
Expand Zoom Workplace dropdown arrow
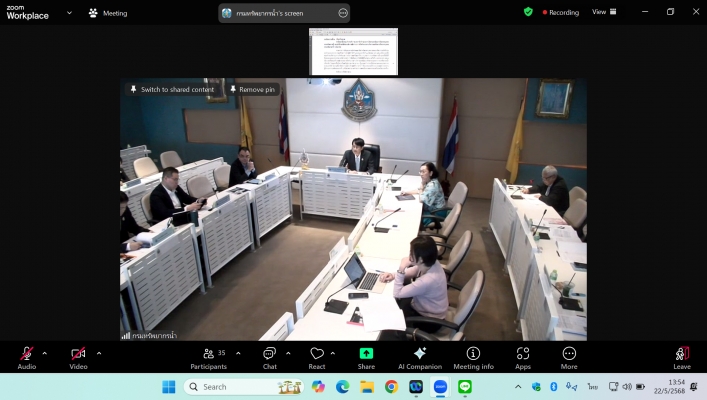69,13
